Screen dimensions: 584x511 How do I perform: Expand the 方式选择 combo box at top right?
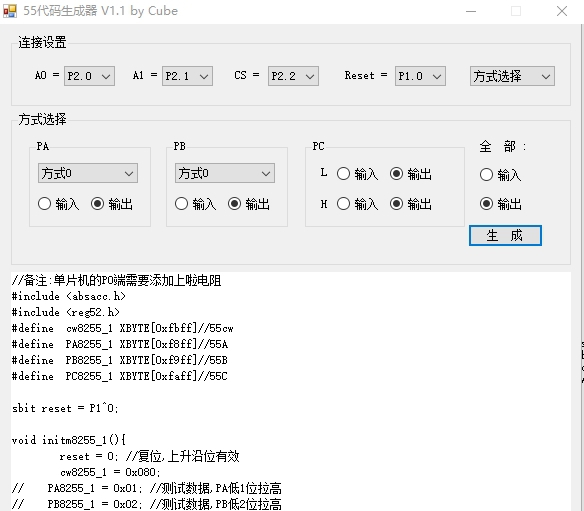click(x=512, y=76)
